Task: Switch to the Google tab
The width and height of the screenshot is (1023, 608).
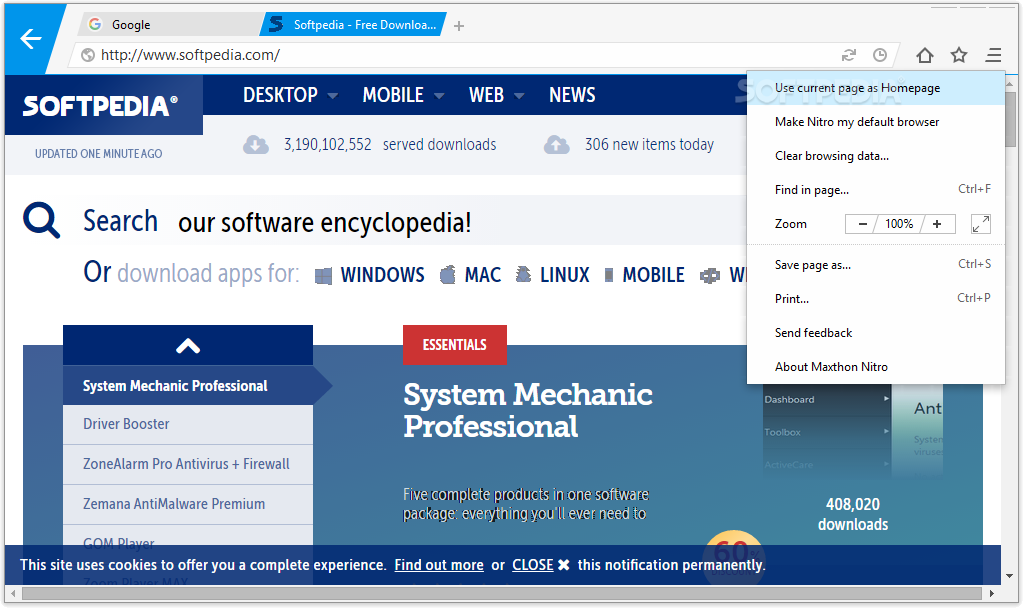Action: click(170, 25)
